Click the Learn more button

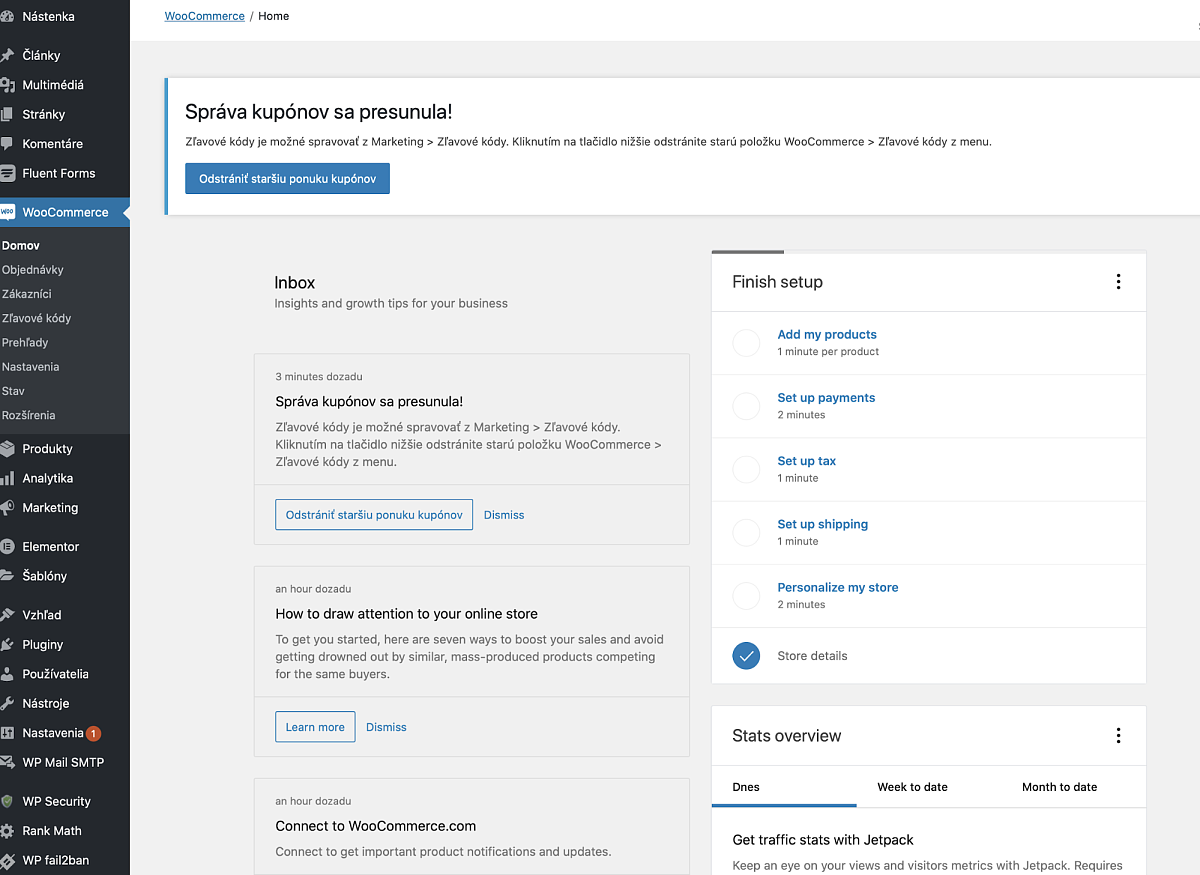pyautogui.click(x=315, y=727)
